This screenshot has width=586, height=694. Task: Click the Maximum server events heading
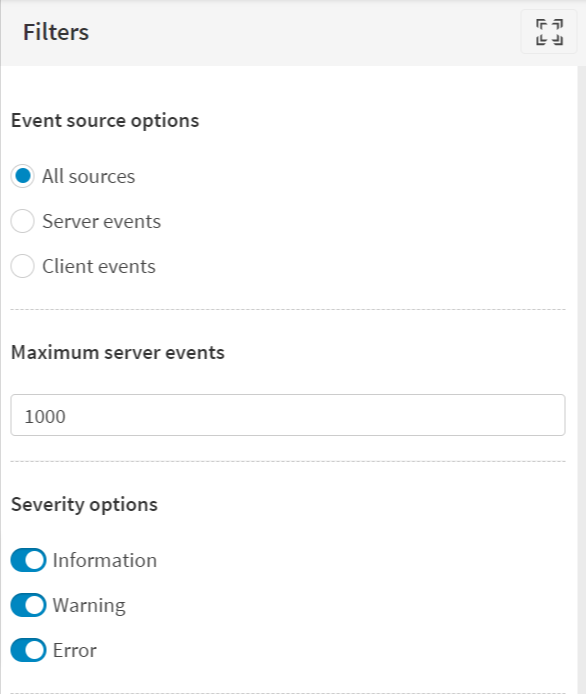[x=118, y=352]
